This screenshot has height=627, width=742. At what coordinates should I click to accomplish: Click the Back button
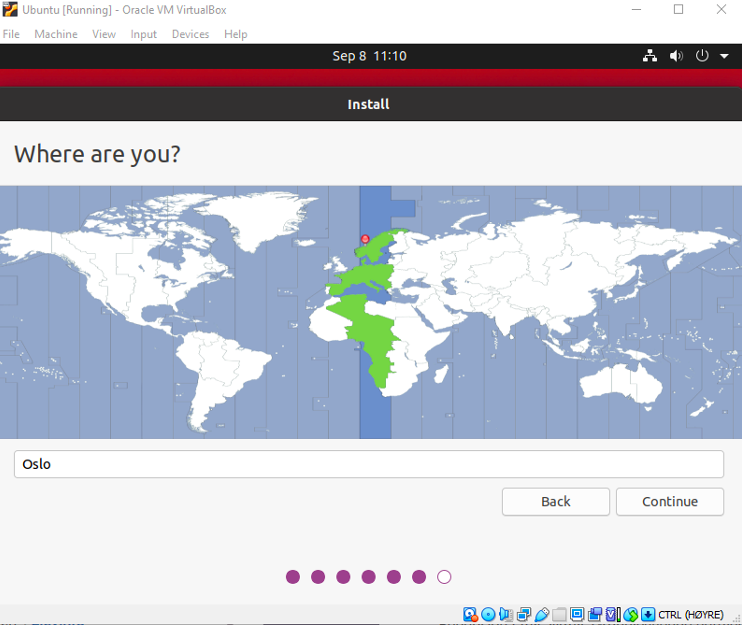[x=556, y=502]
